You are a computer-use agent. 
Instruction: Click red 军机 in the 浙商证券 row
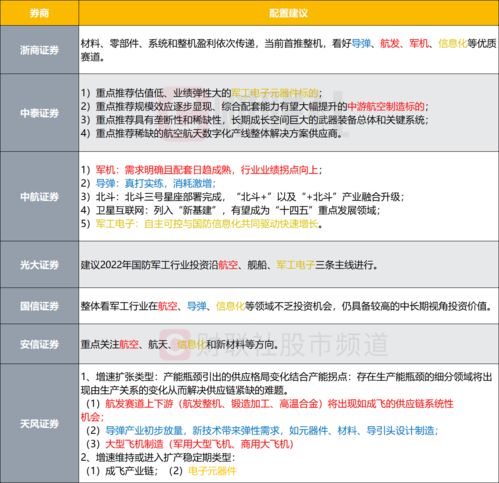pyautogui.click(x=419, y=43)
